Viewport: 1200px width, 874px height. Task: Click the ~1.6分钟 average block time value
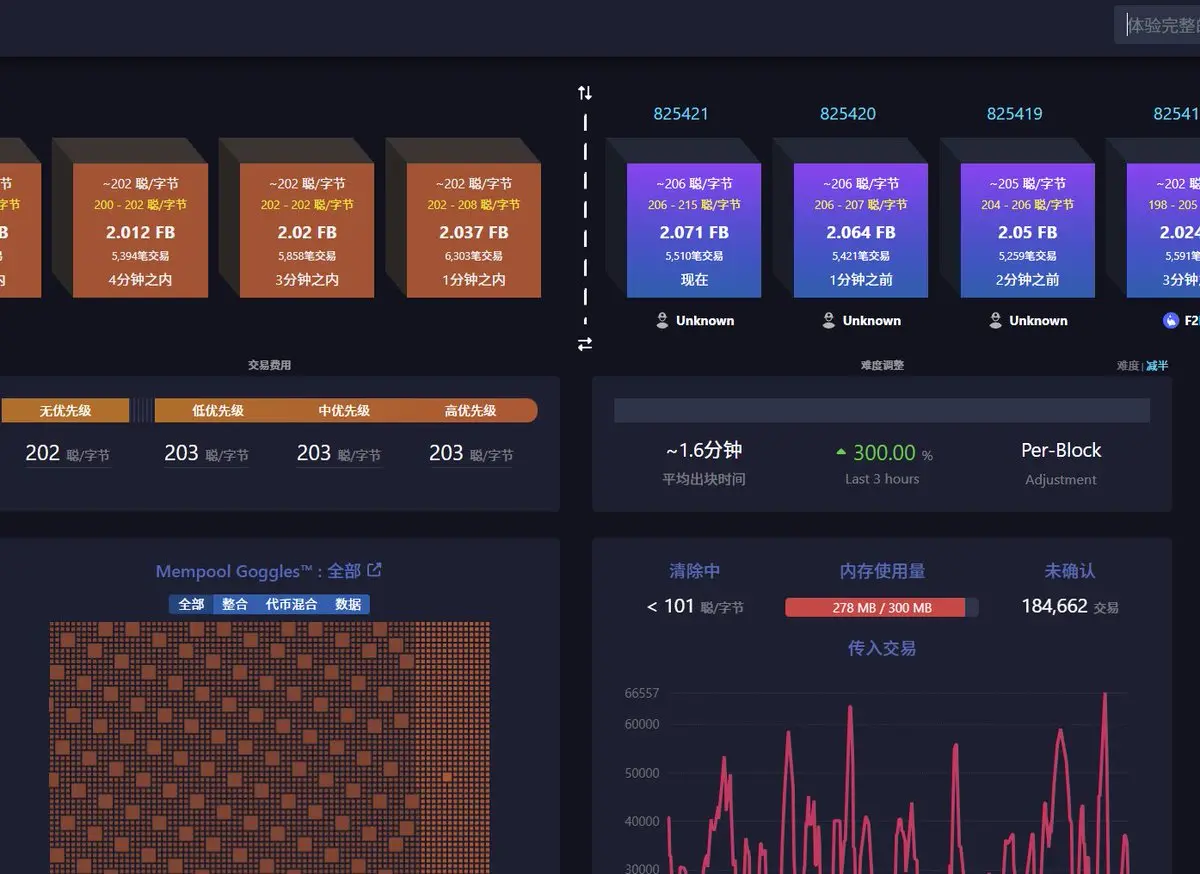click(x=704, y=450)
